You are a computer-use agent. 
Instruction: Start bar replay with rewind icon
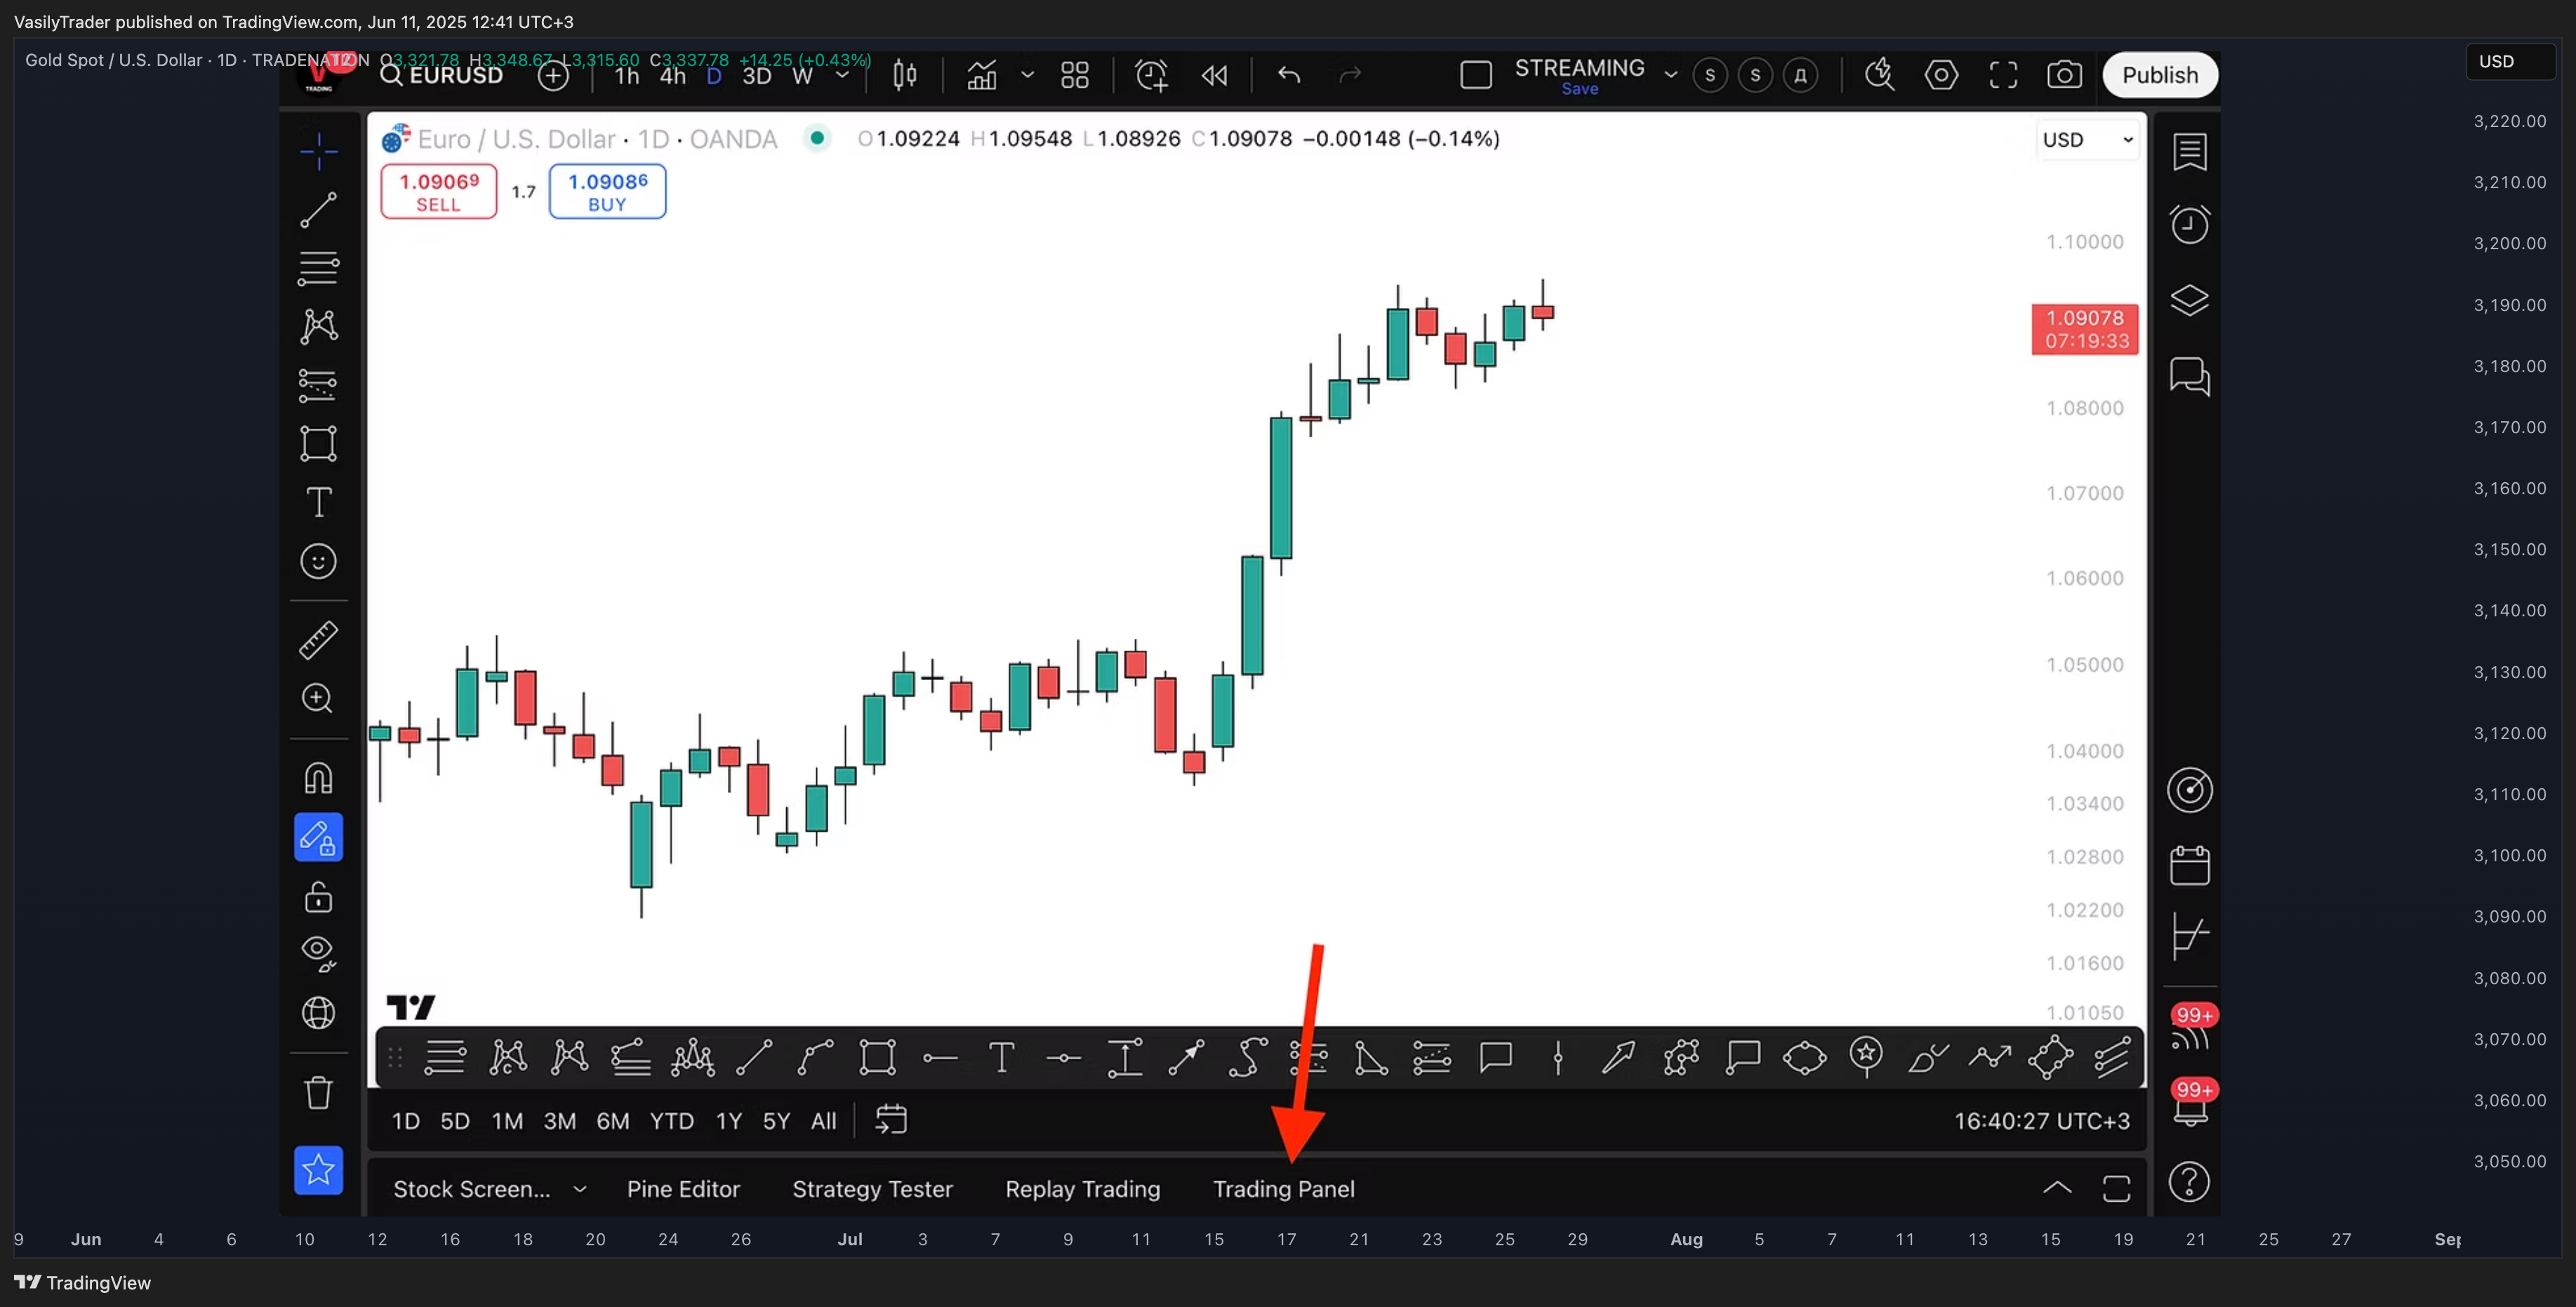(1214, 75)
